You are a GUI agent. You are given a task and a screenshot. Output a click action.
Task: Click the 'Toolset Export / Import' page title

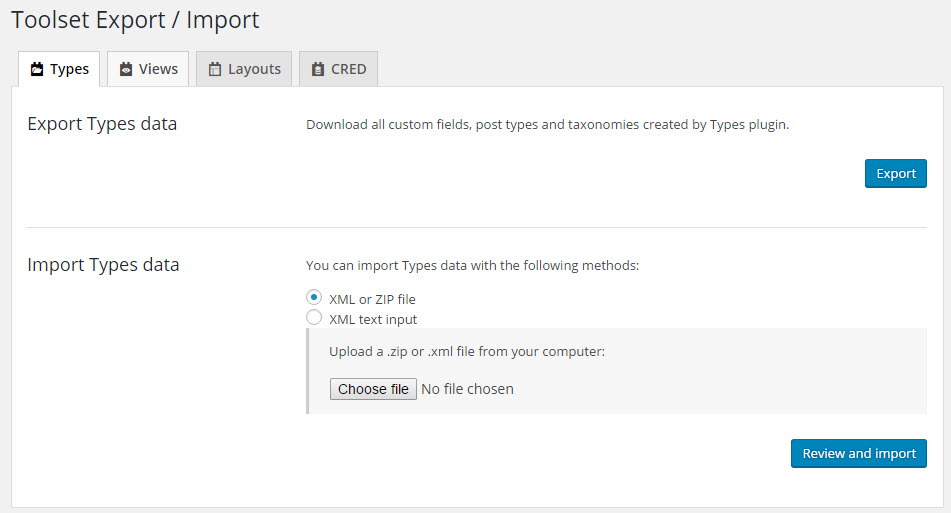[135, 20]
